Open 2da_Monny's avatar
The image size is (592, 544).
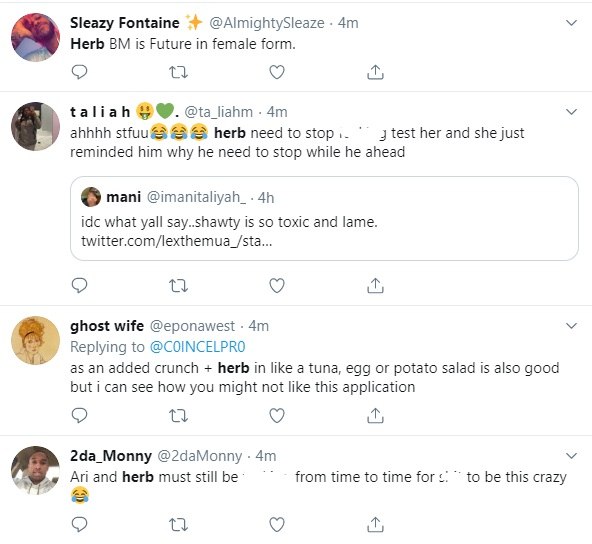click(x=35, y=470)
